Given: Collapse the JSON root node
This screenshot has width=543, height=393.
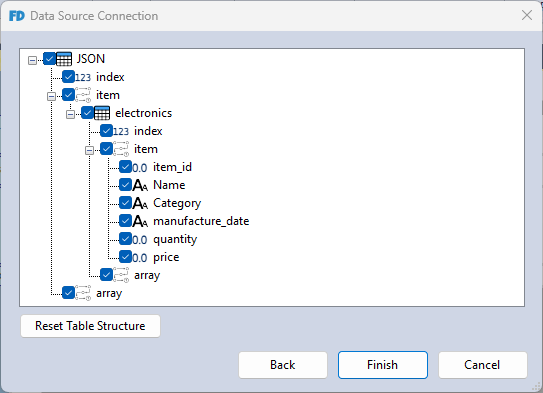Looking at the screenshot, I should (x=32, y=61).
